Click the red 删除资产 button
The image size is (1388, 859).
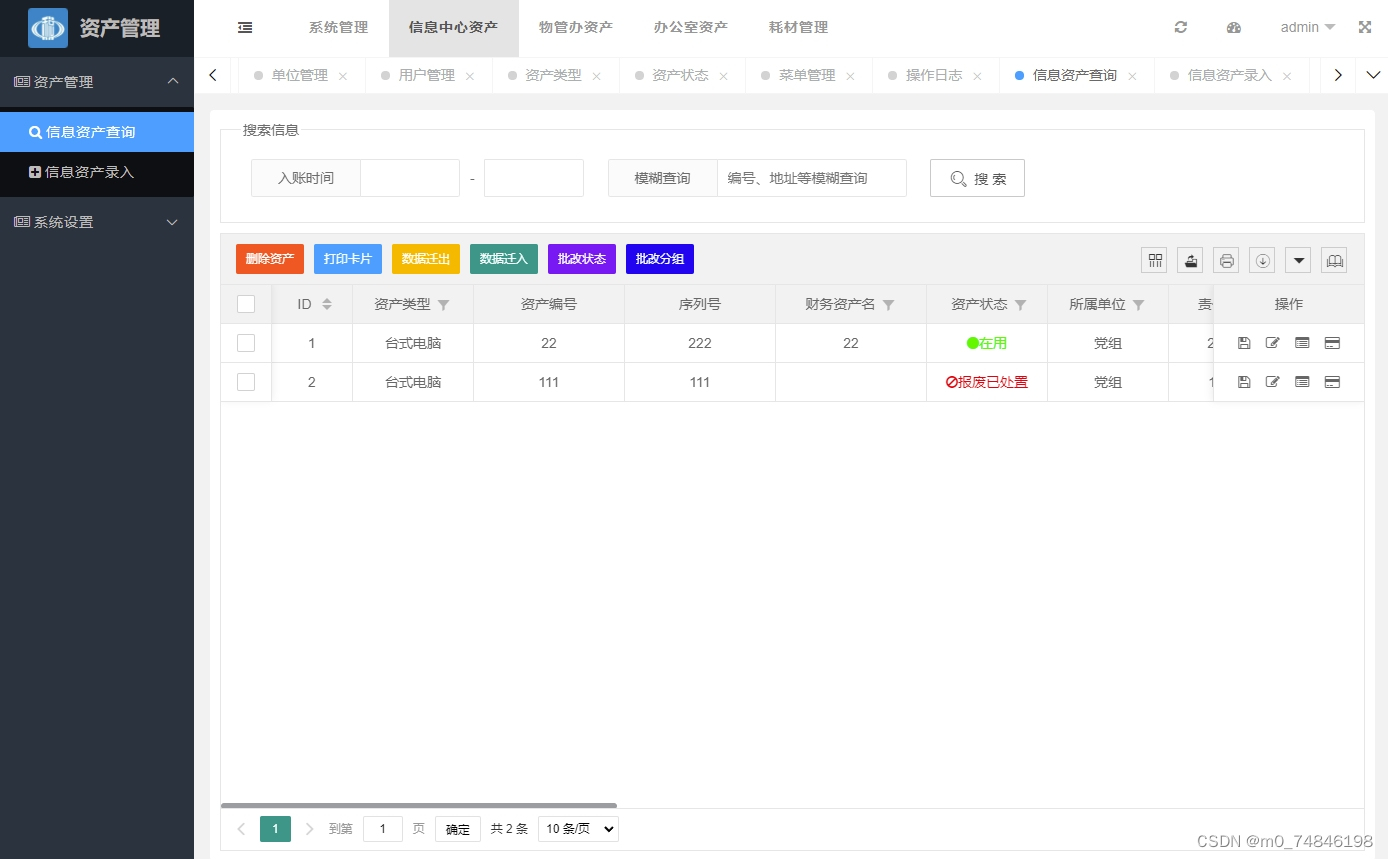pos(270,259)
